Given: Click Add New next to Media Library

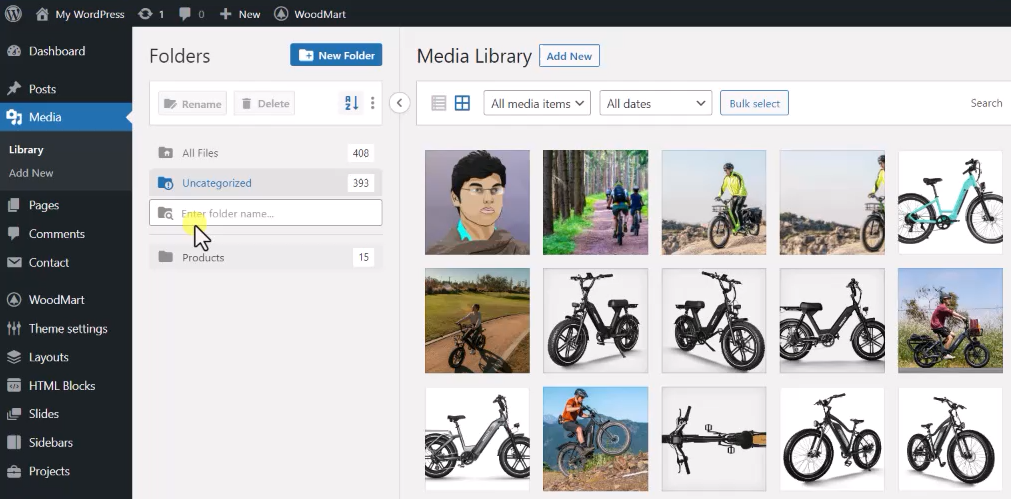Looking at the screenshot, I should 569,56.
